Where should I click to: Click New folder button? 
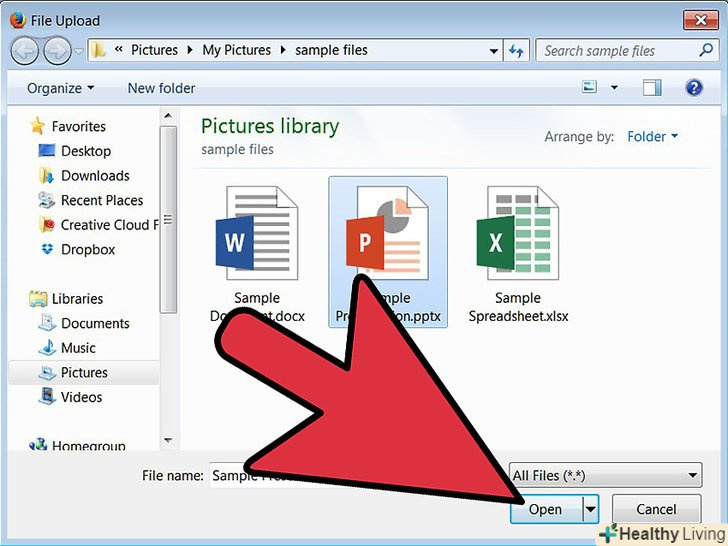click(x=161, y=88)
